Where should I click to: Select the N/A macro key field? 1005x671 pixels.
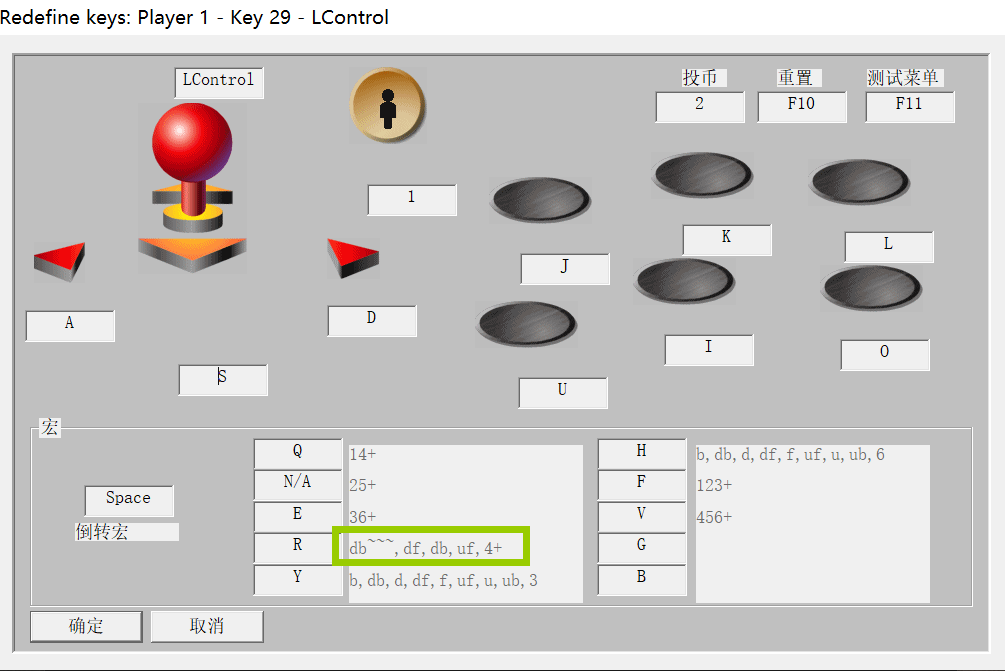[x=298, y=485]
